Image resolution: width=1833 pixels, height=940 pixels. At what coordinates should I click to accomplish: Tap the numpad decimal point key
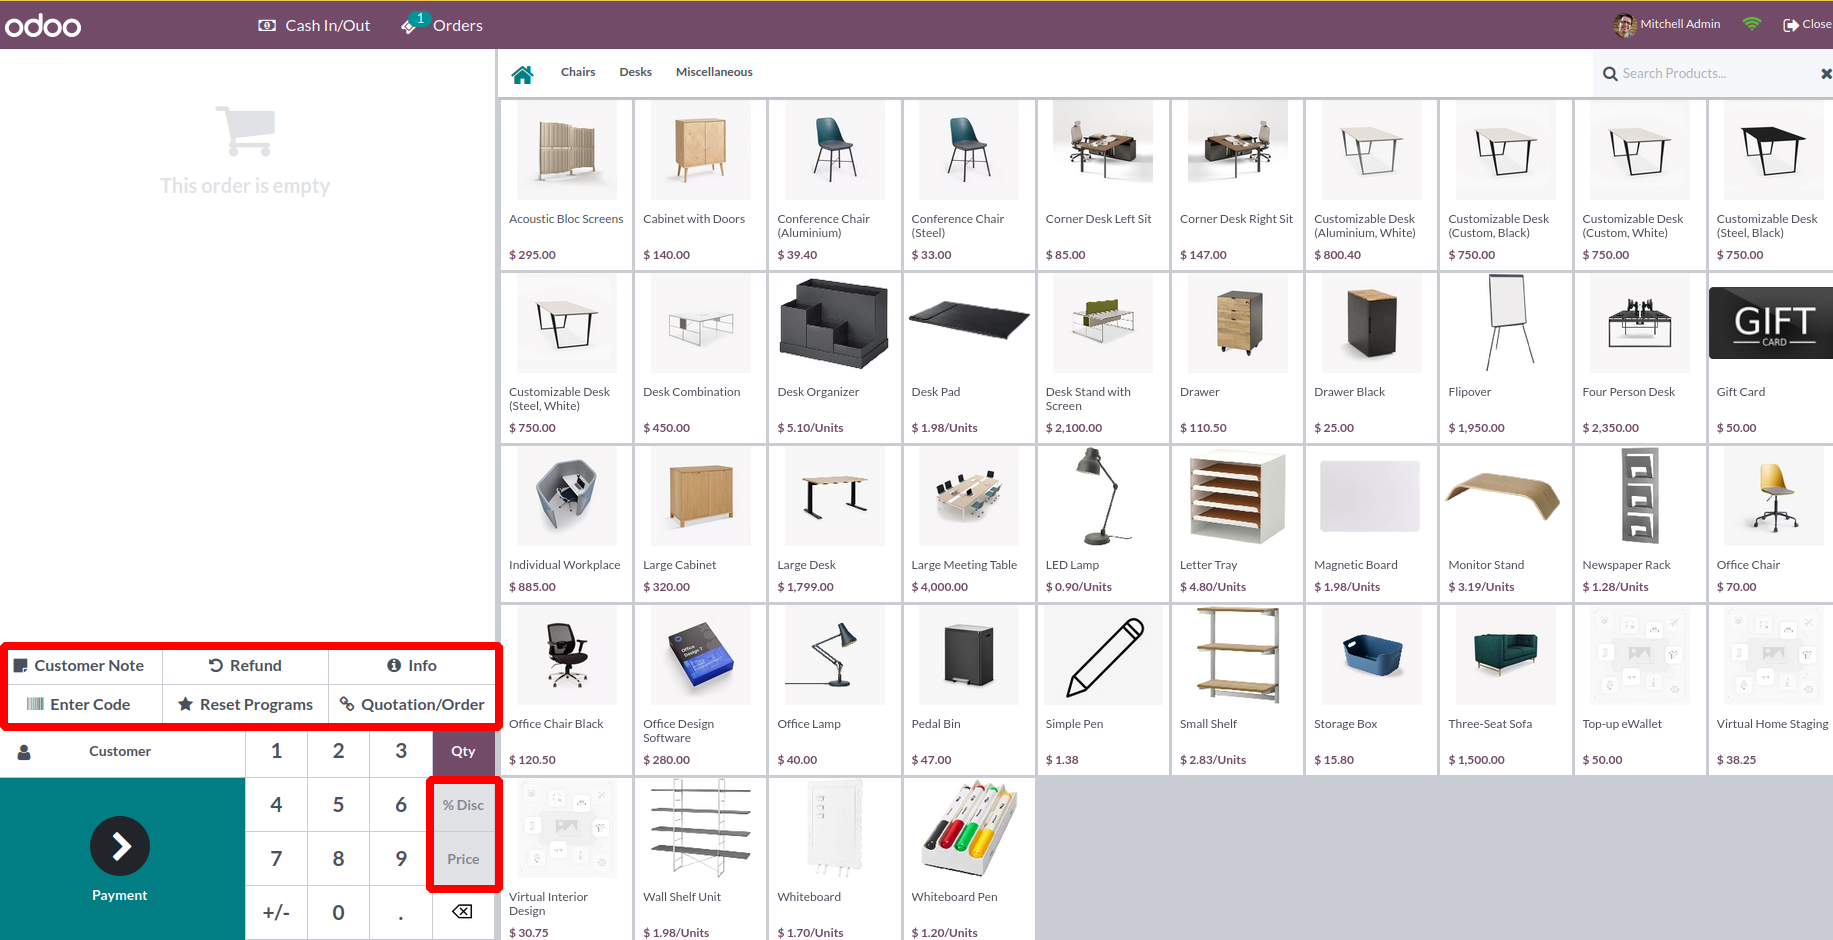coord(401,912)
